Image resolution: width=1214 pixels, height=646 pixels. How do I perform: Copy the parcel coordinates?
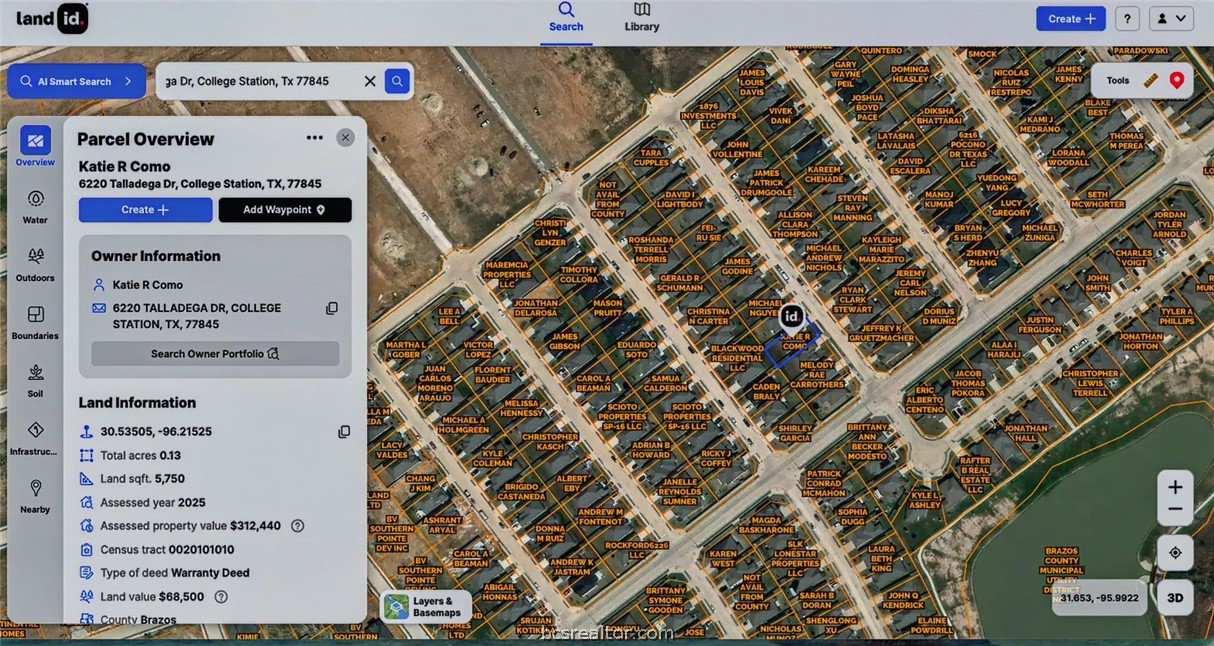[x=344, y=432]
